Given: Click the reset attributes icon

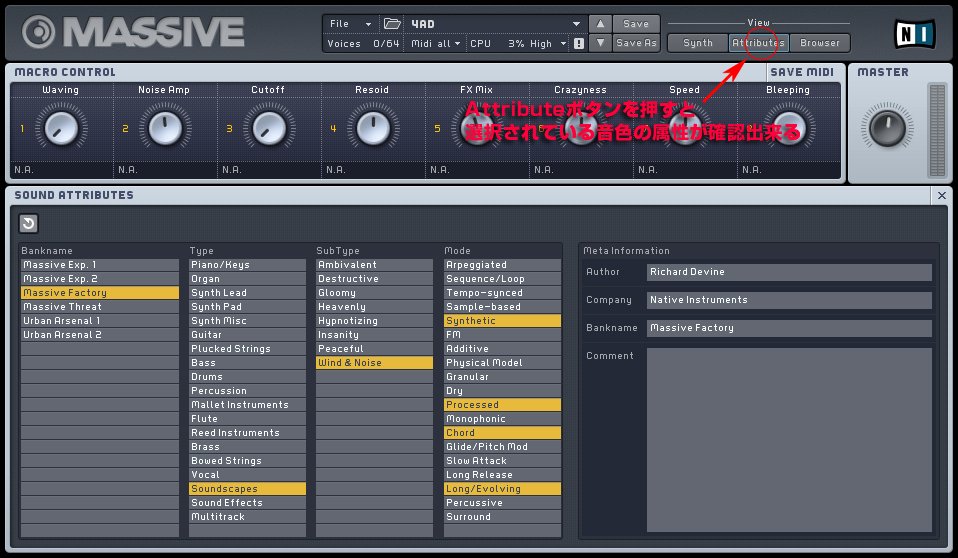Looking at the screenshot, I should (28, 223).
